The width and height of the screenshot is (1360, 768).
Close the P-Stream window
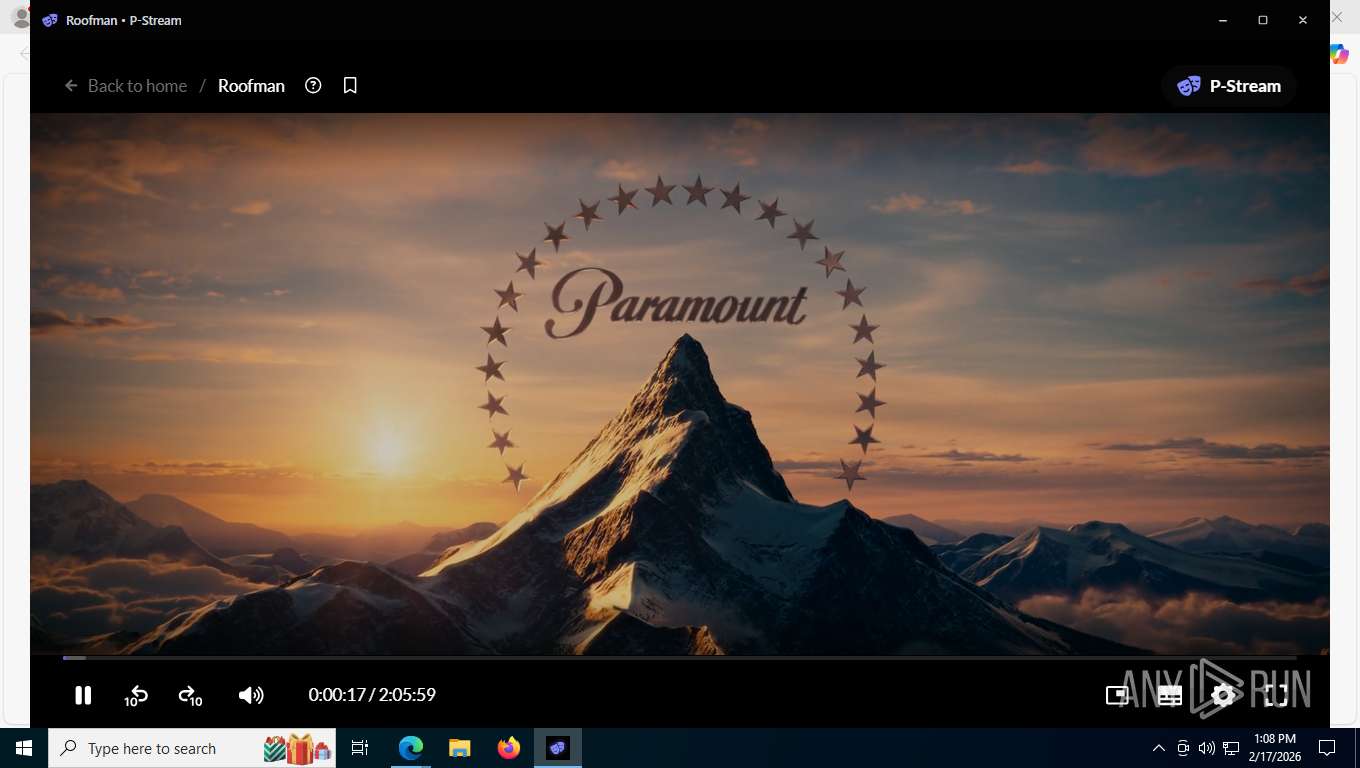[x=1303, y=20]
